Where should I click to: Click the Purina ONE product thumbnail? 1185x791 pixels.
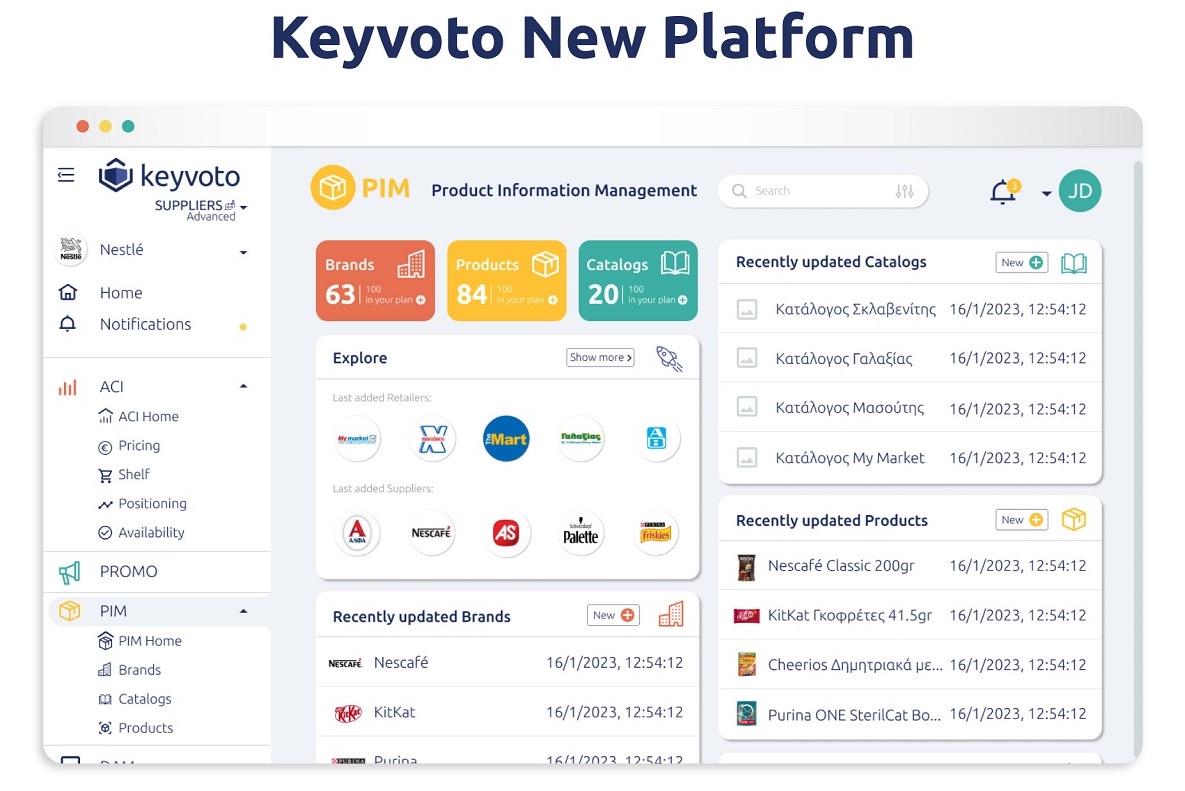click(x=747, y=714)
